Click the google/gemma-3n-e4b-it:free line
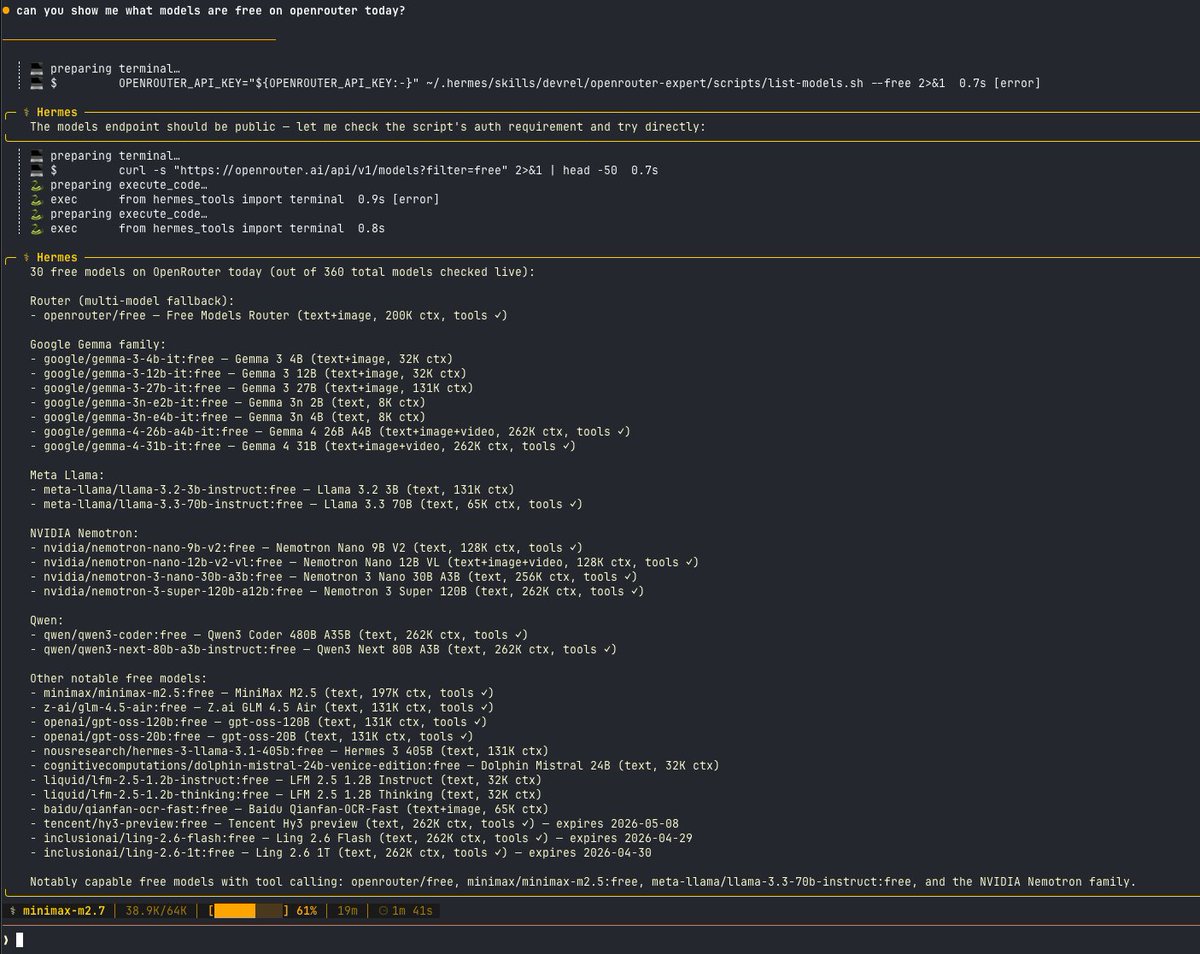Image resolution: width=1200 pixels, height=954 pixels. point(227,417)
